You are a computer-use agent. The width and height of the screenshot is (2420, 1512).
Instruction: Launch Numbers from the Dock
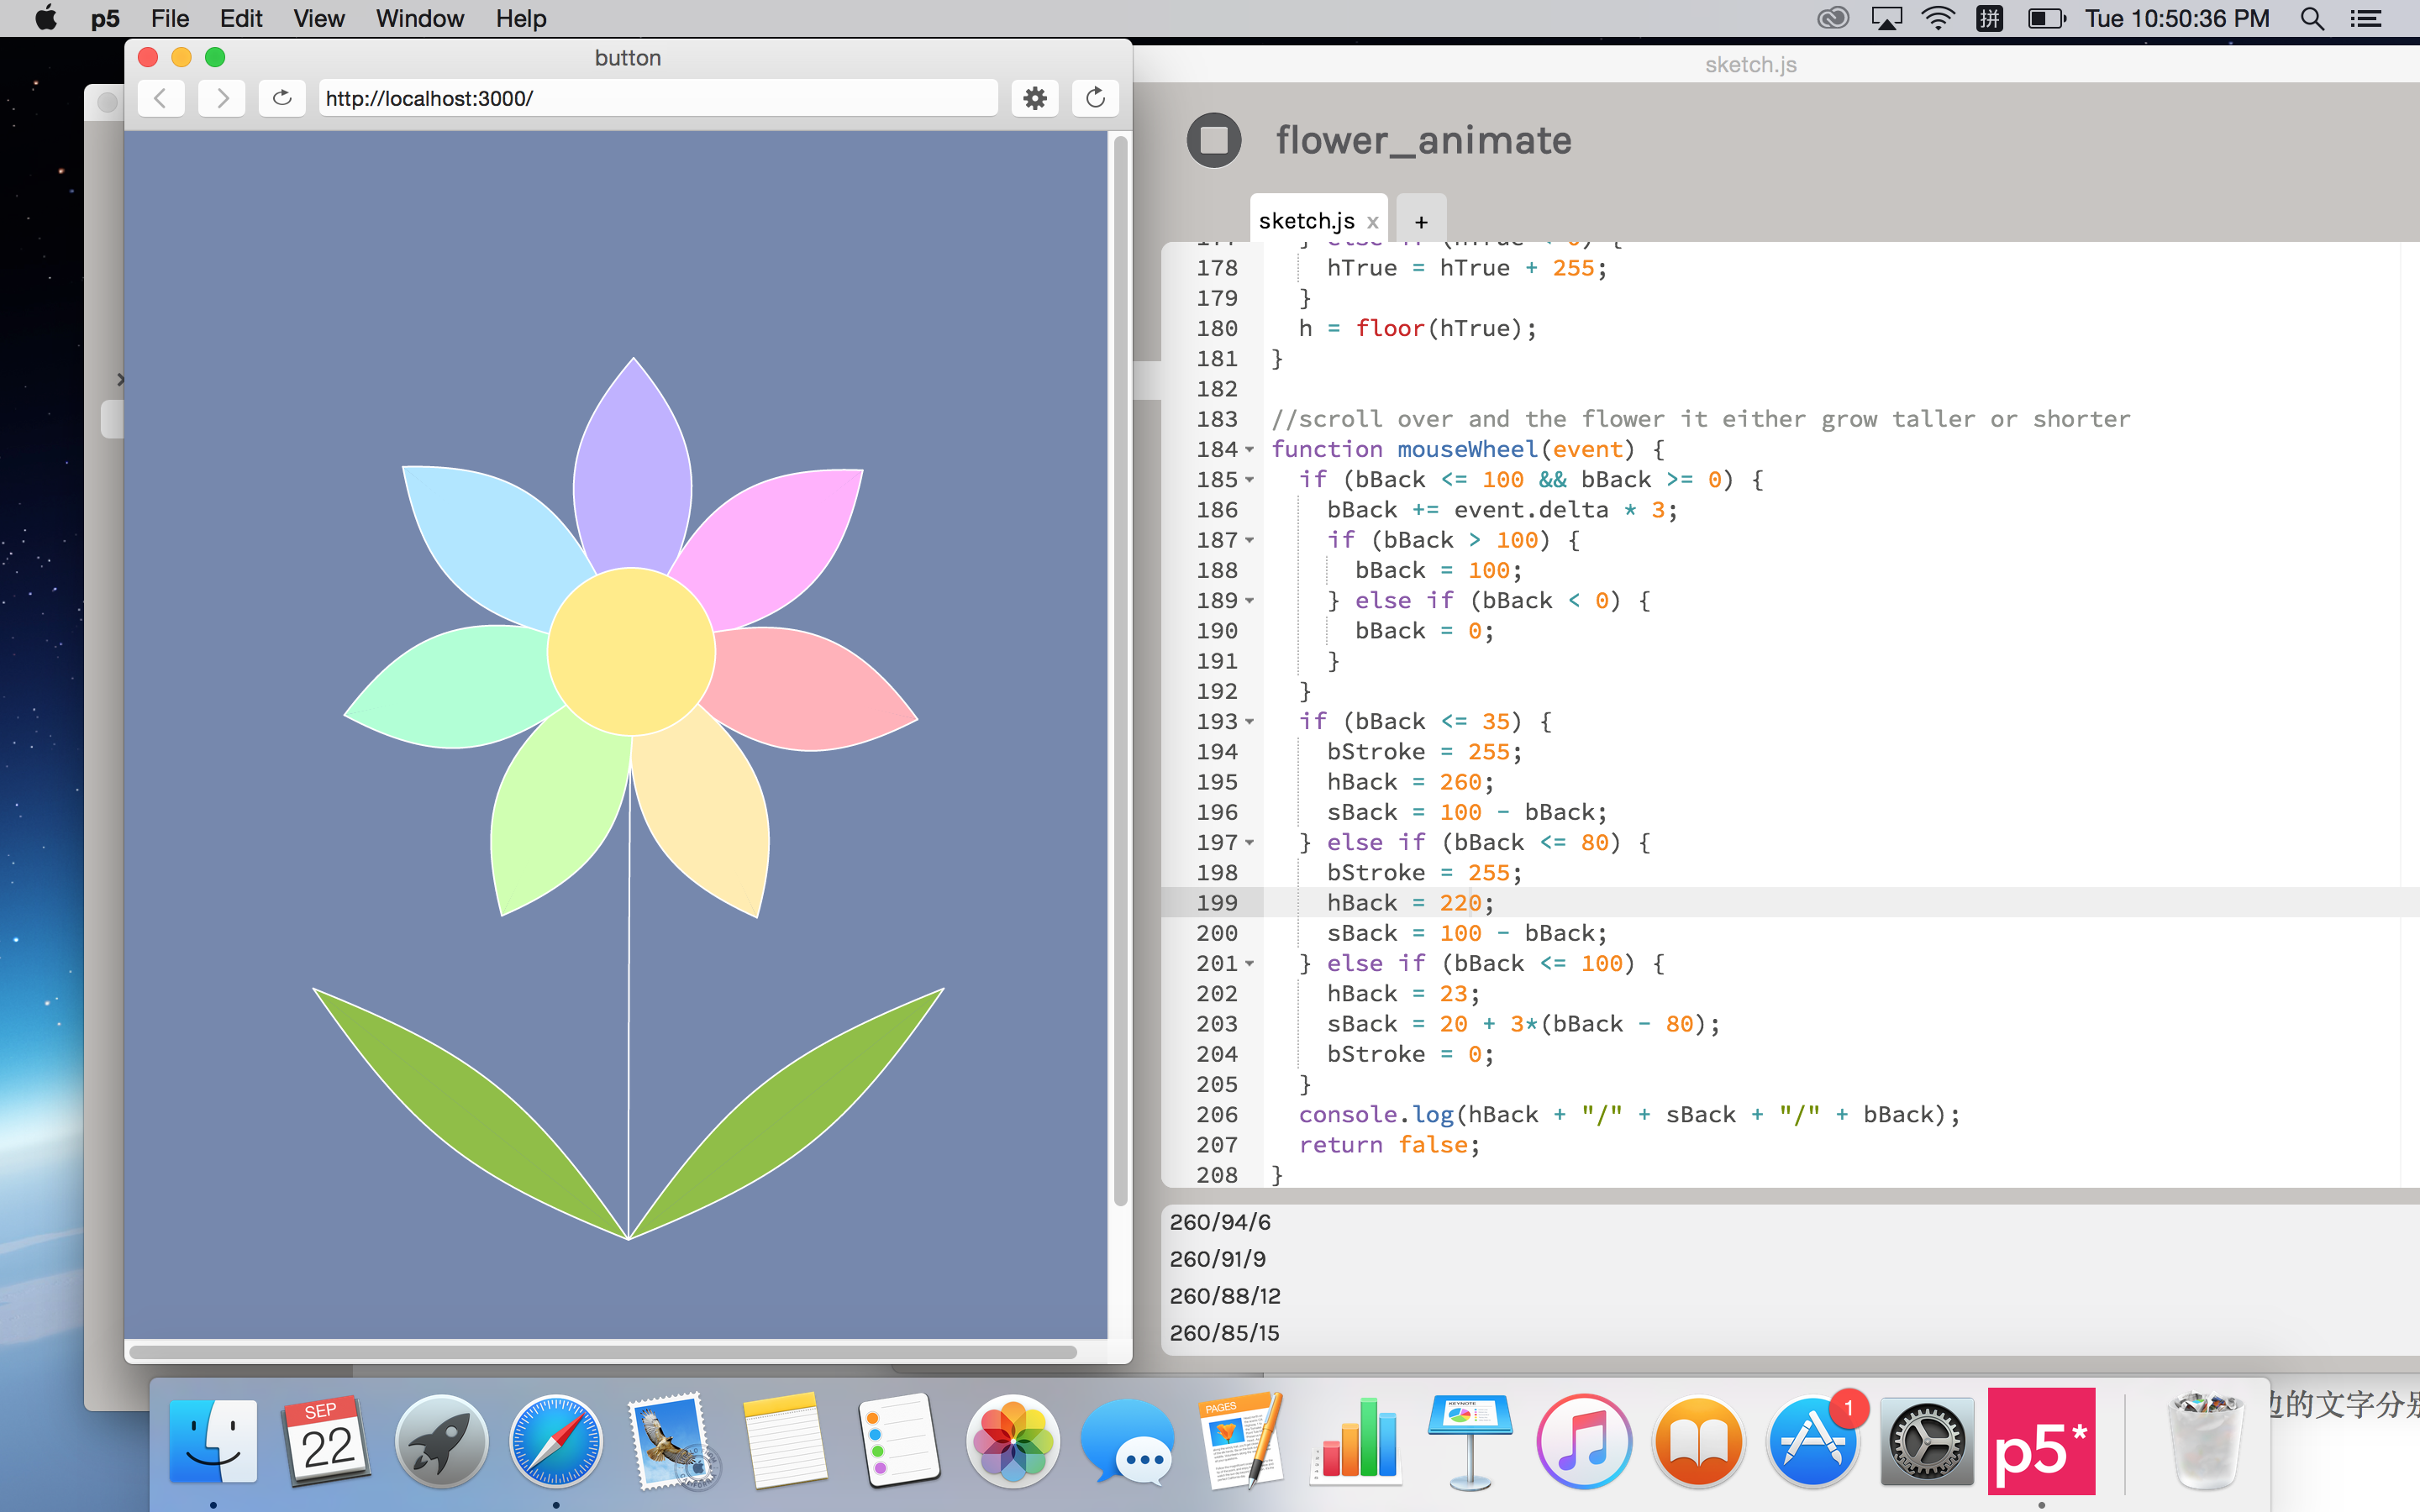[1356, 1441]
